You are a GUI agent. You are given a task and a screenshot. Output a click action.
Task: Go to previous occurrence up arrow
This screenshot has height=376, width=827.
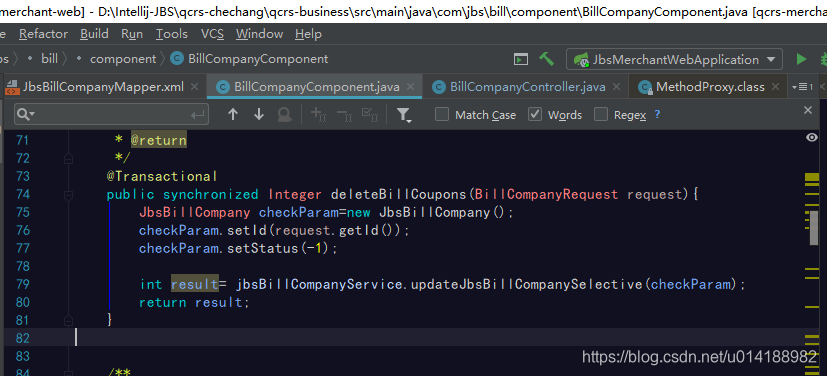[x=233, y=114]
